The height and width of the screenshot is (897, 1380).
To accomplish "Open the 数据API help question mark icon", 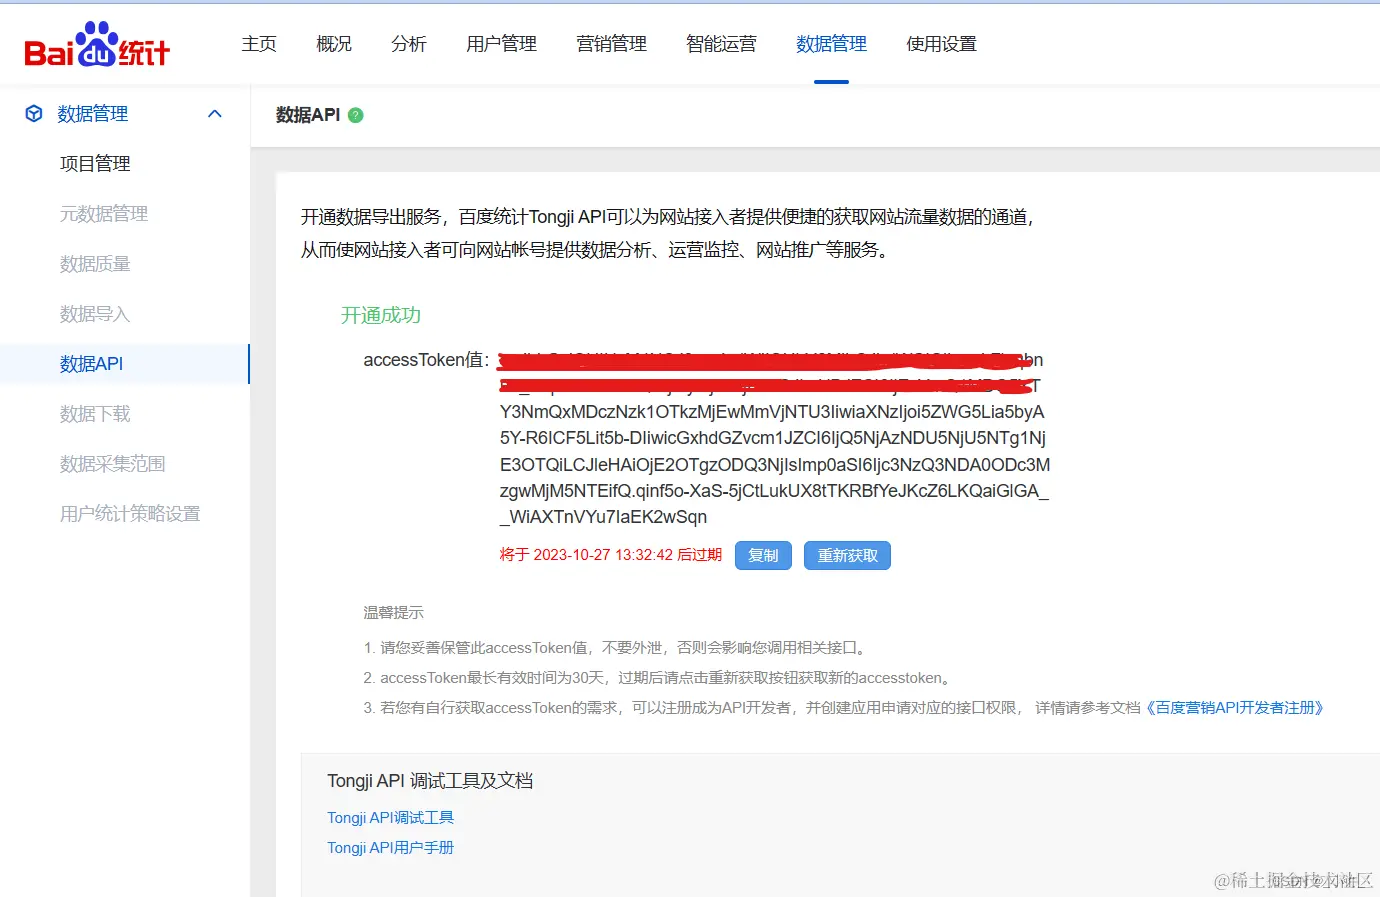I will point(355,115).
